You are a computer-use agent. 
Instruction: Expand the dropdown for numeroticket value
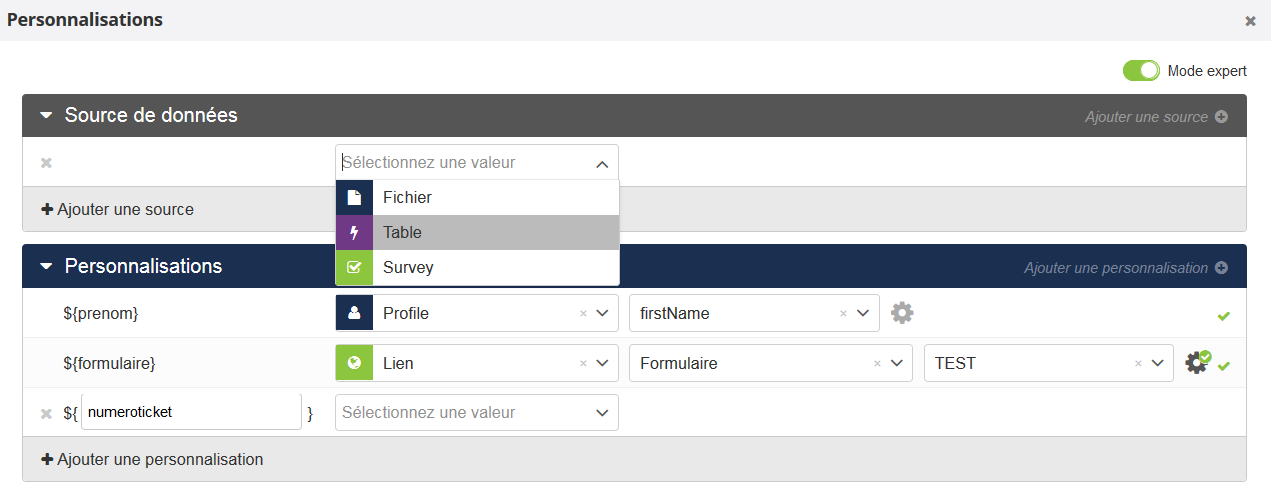pos(602,413)
